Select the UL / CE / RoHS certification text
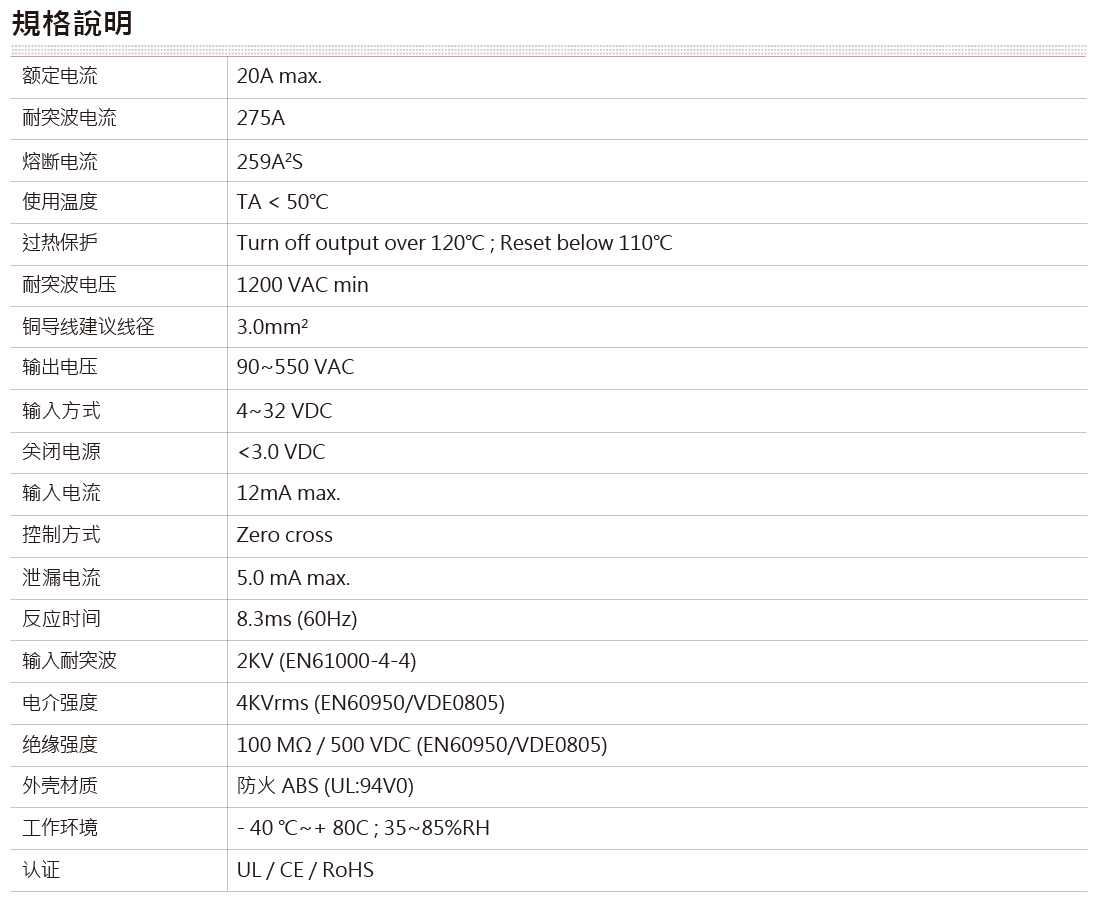 pos(305,870)
